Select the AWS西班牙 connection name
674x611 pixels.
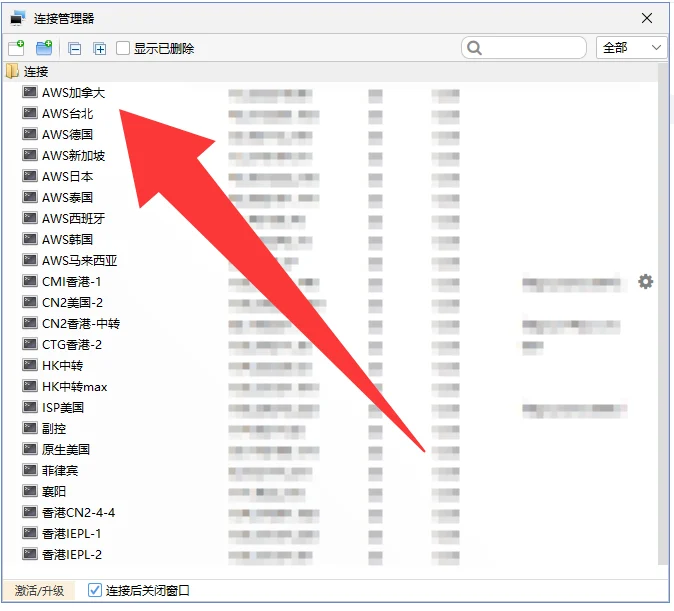coord(74,218)
